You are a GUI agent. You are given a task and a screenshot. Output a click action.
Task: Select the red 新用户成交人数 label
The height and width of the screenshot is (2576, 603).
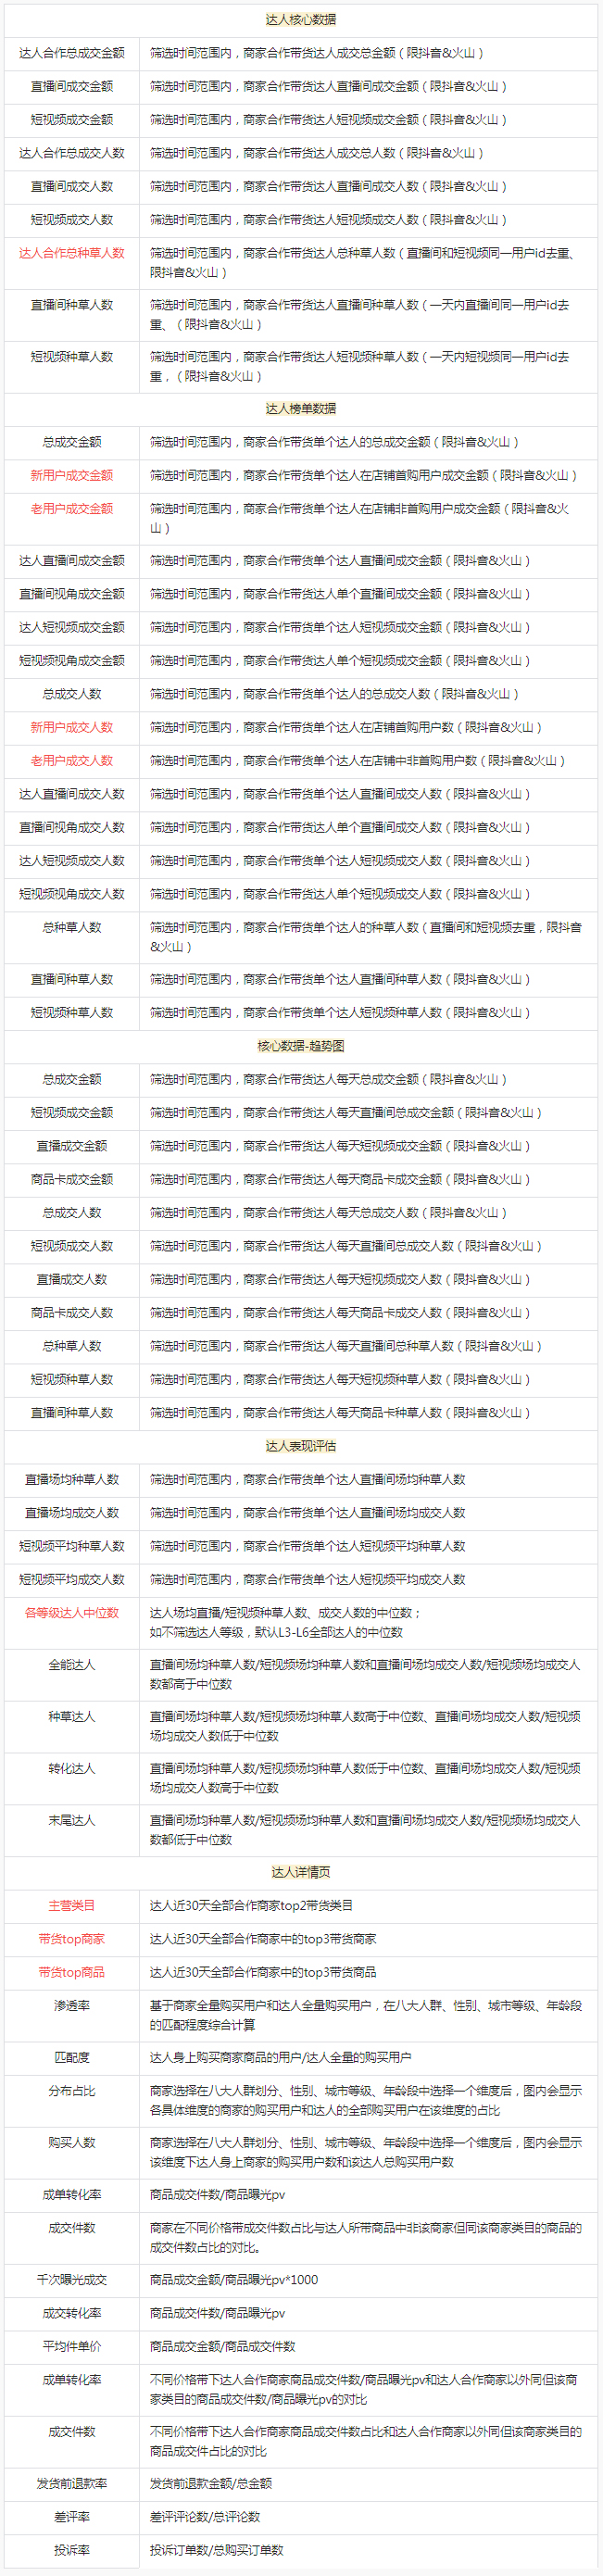pyautogui.click(x=72, y=727)
